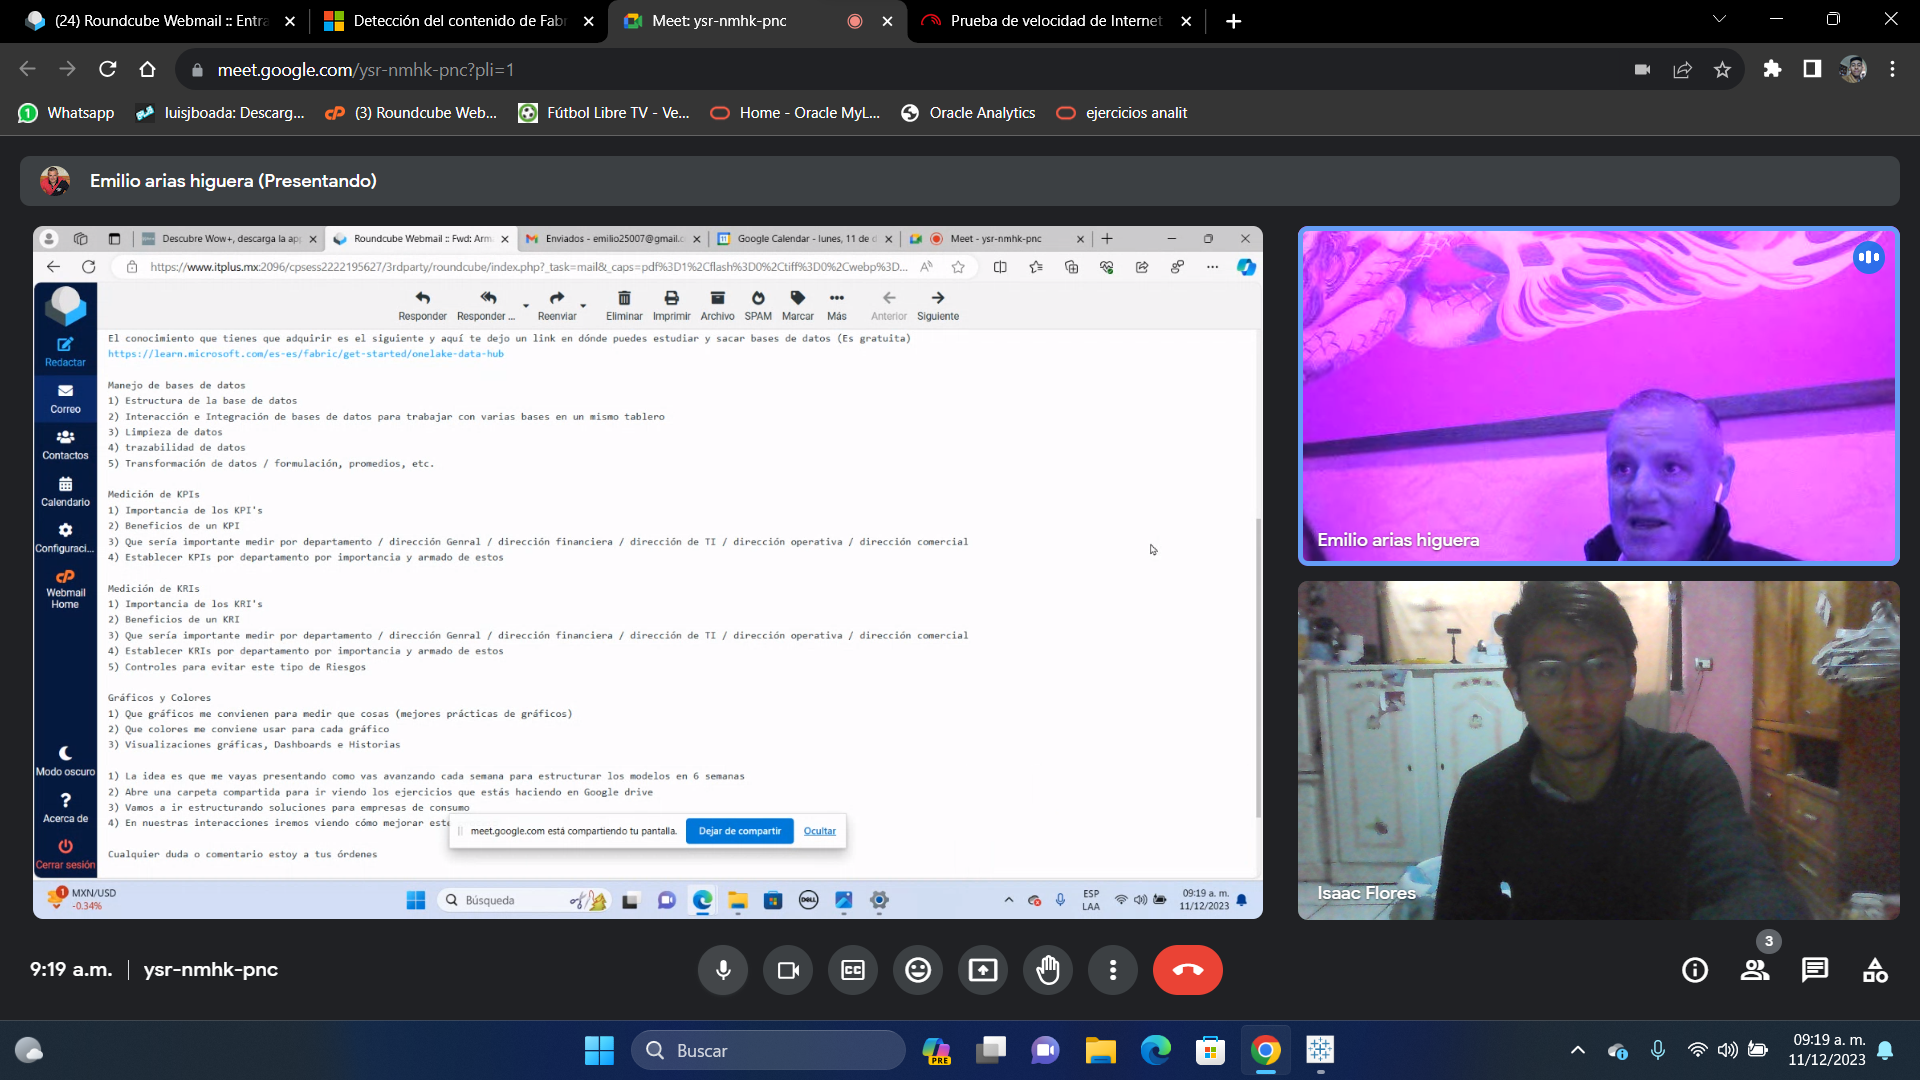
Task: Switch to Prueba de velocidad de Internet tab
Action: (x=1055, y=21)
